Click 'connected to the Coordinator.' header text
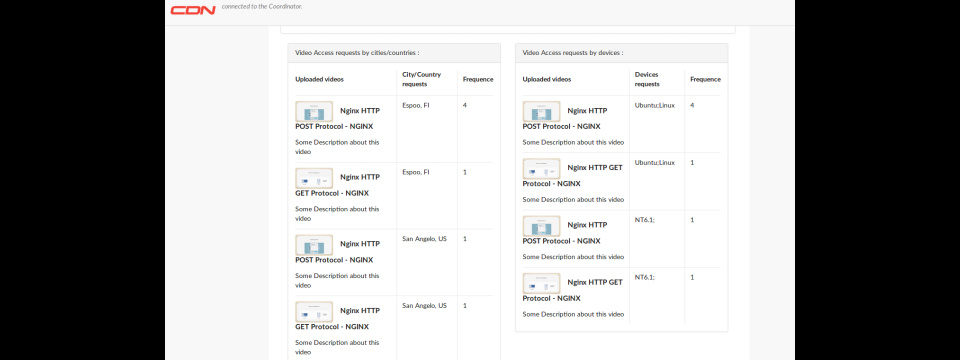This screenshot has height=360, width=960. pos(262,6)
